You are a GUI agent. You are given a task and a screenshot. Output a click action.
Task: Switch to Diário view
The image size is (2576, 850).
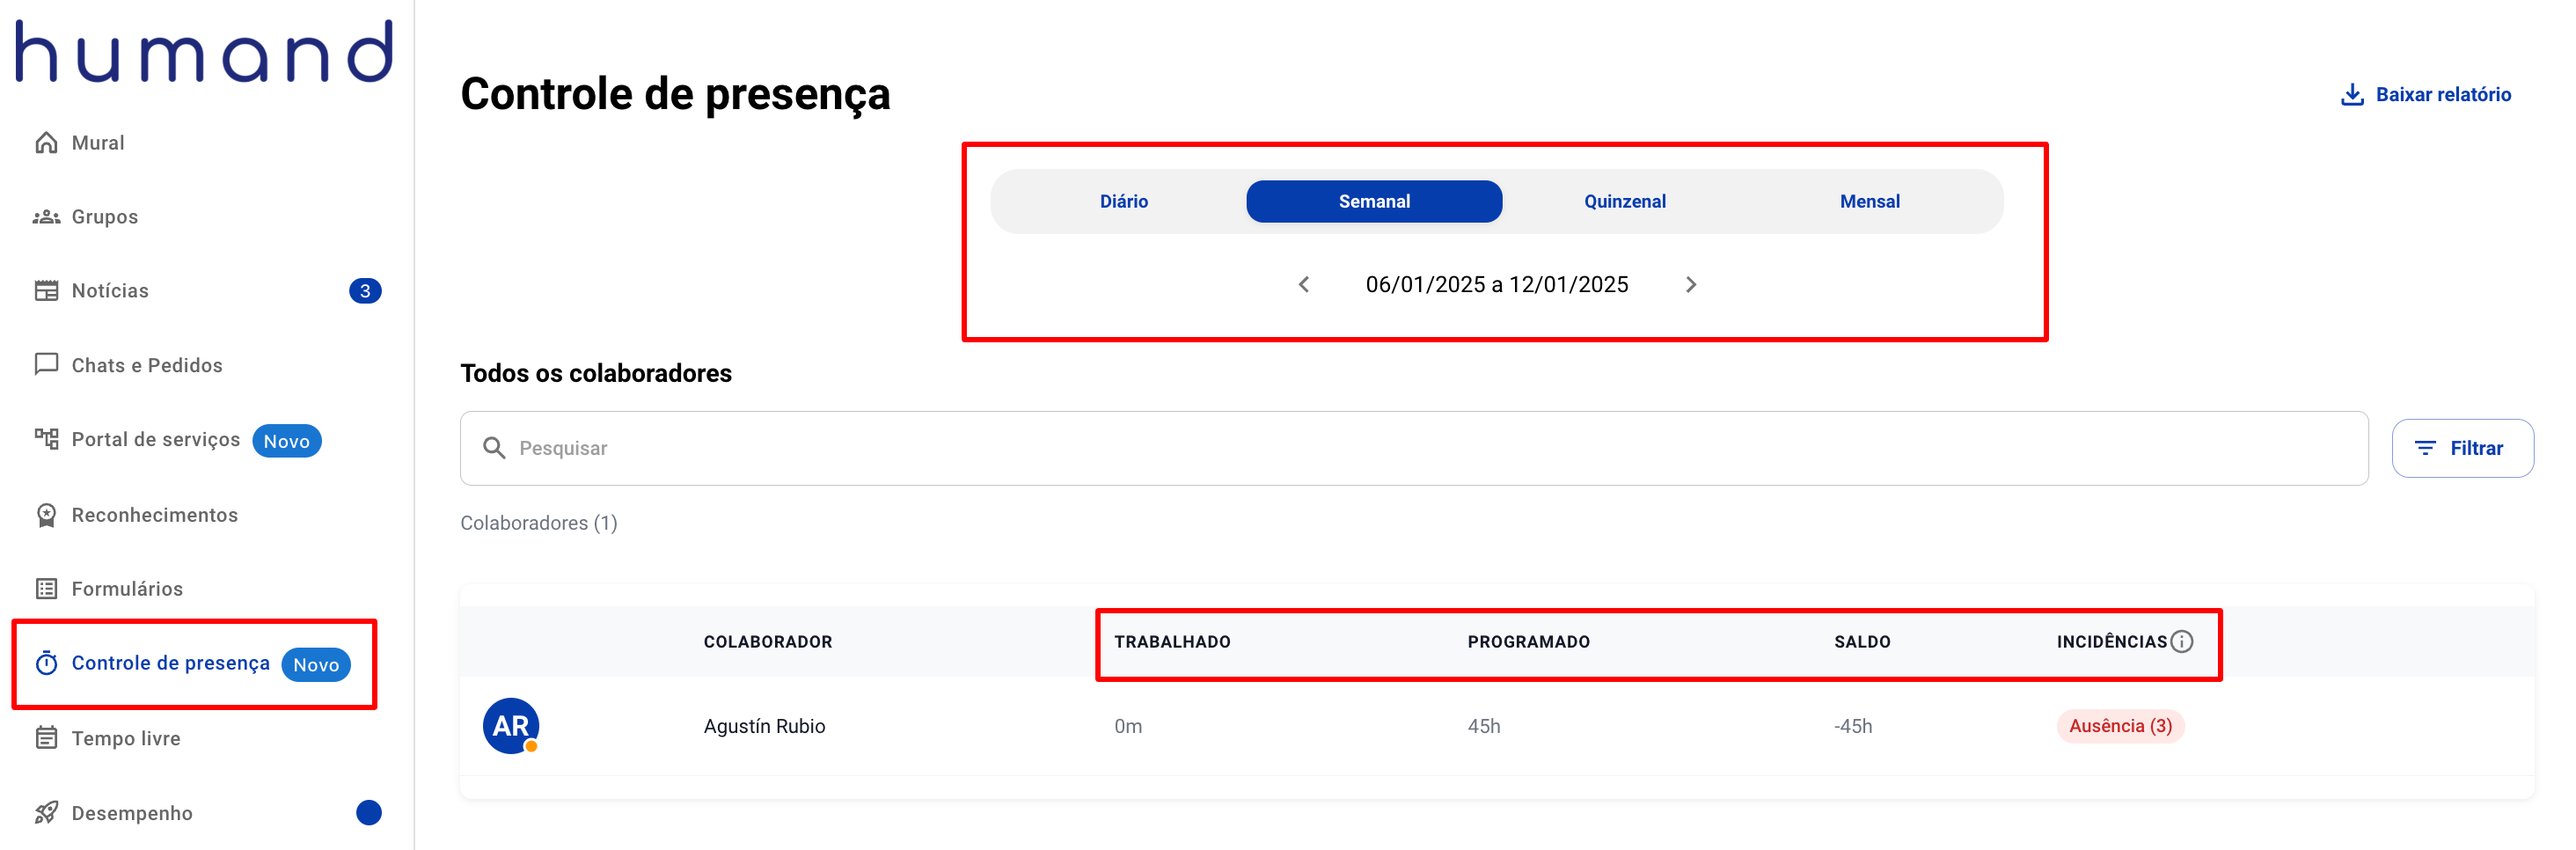click(1123, 202)
